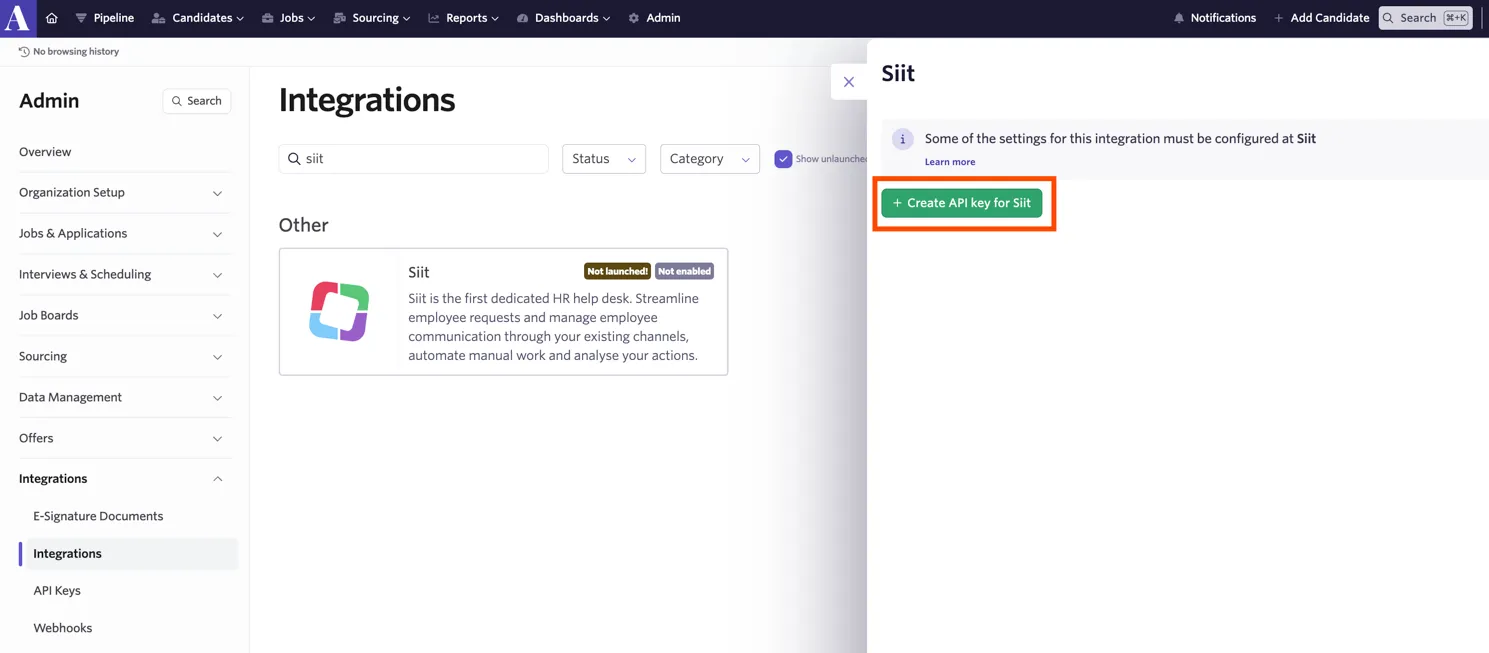Image resolution: width=1489 pixels, height=653 pixels.
Task: Click the Not launched! badge
Action: point(618,271)
